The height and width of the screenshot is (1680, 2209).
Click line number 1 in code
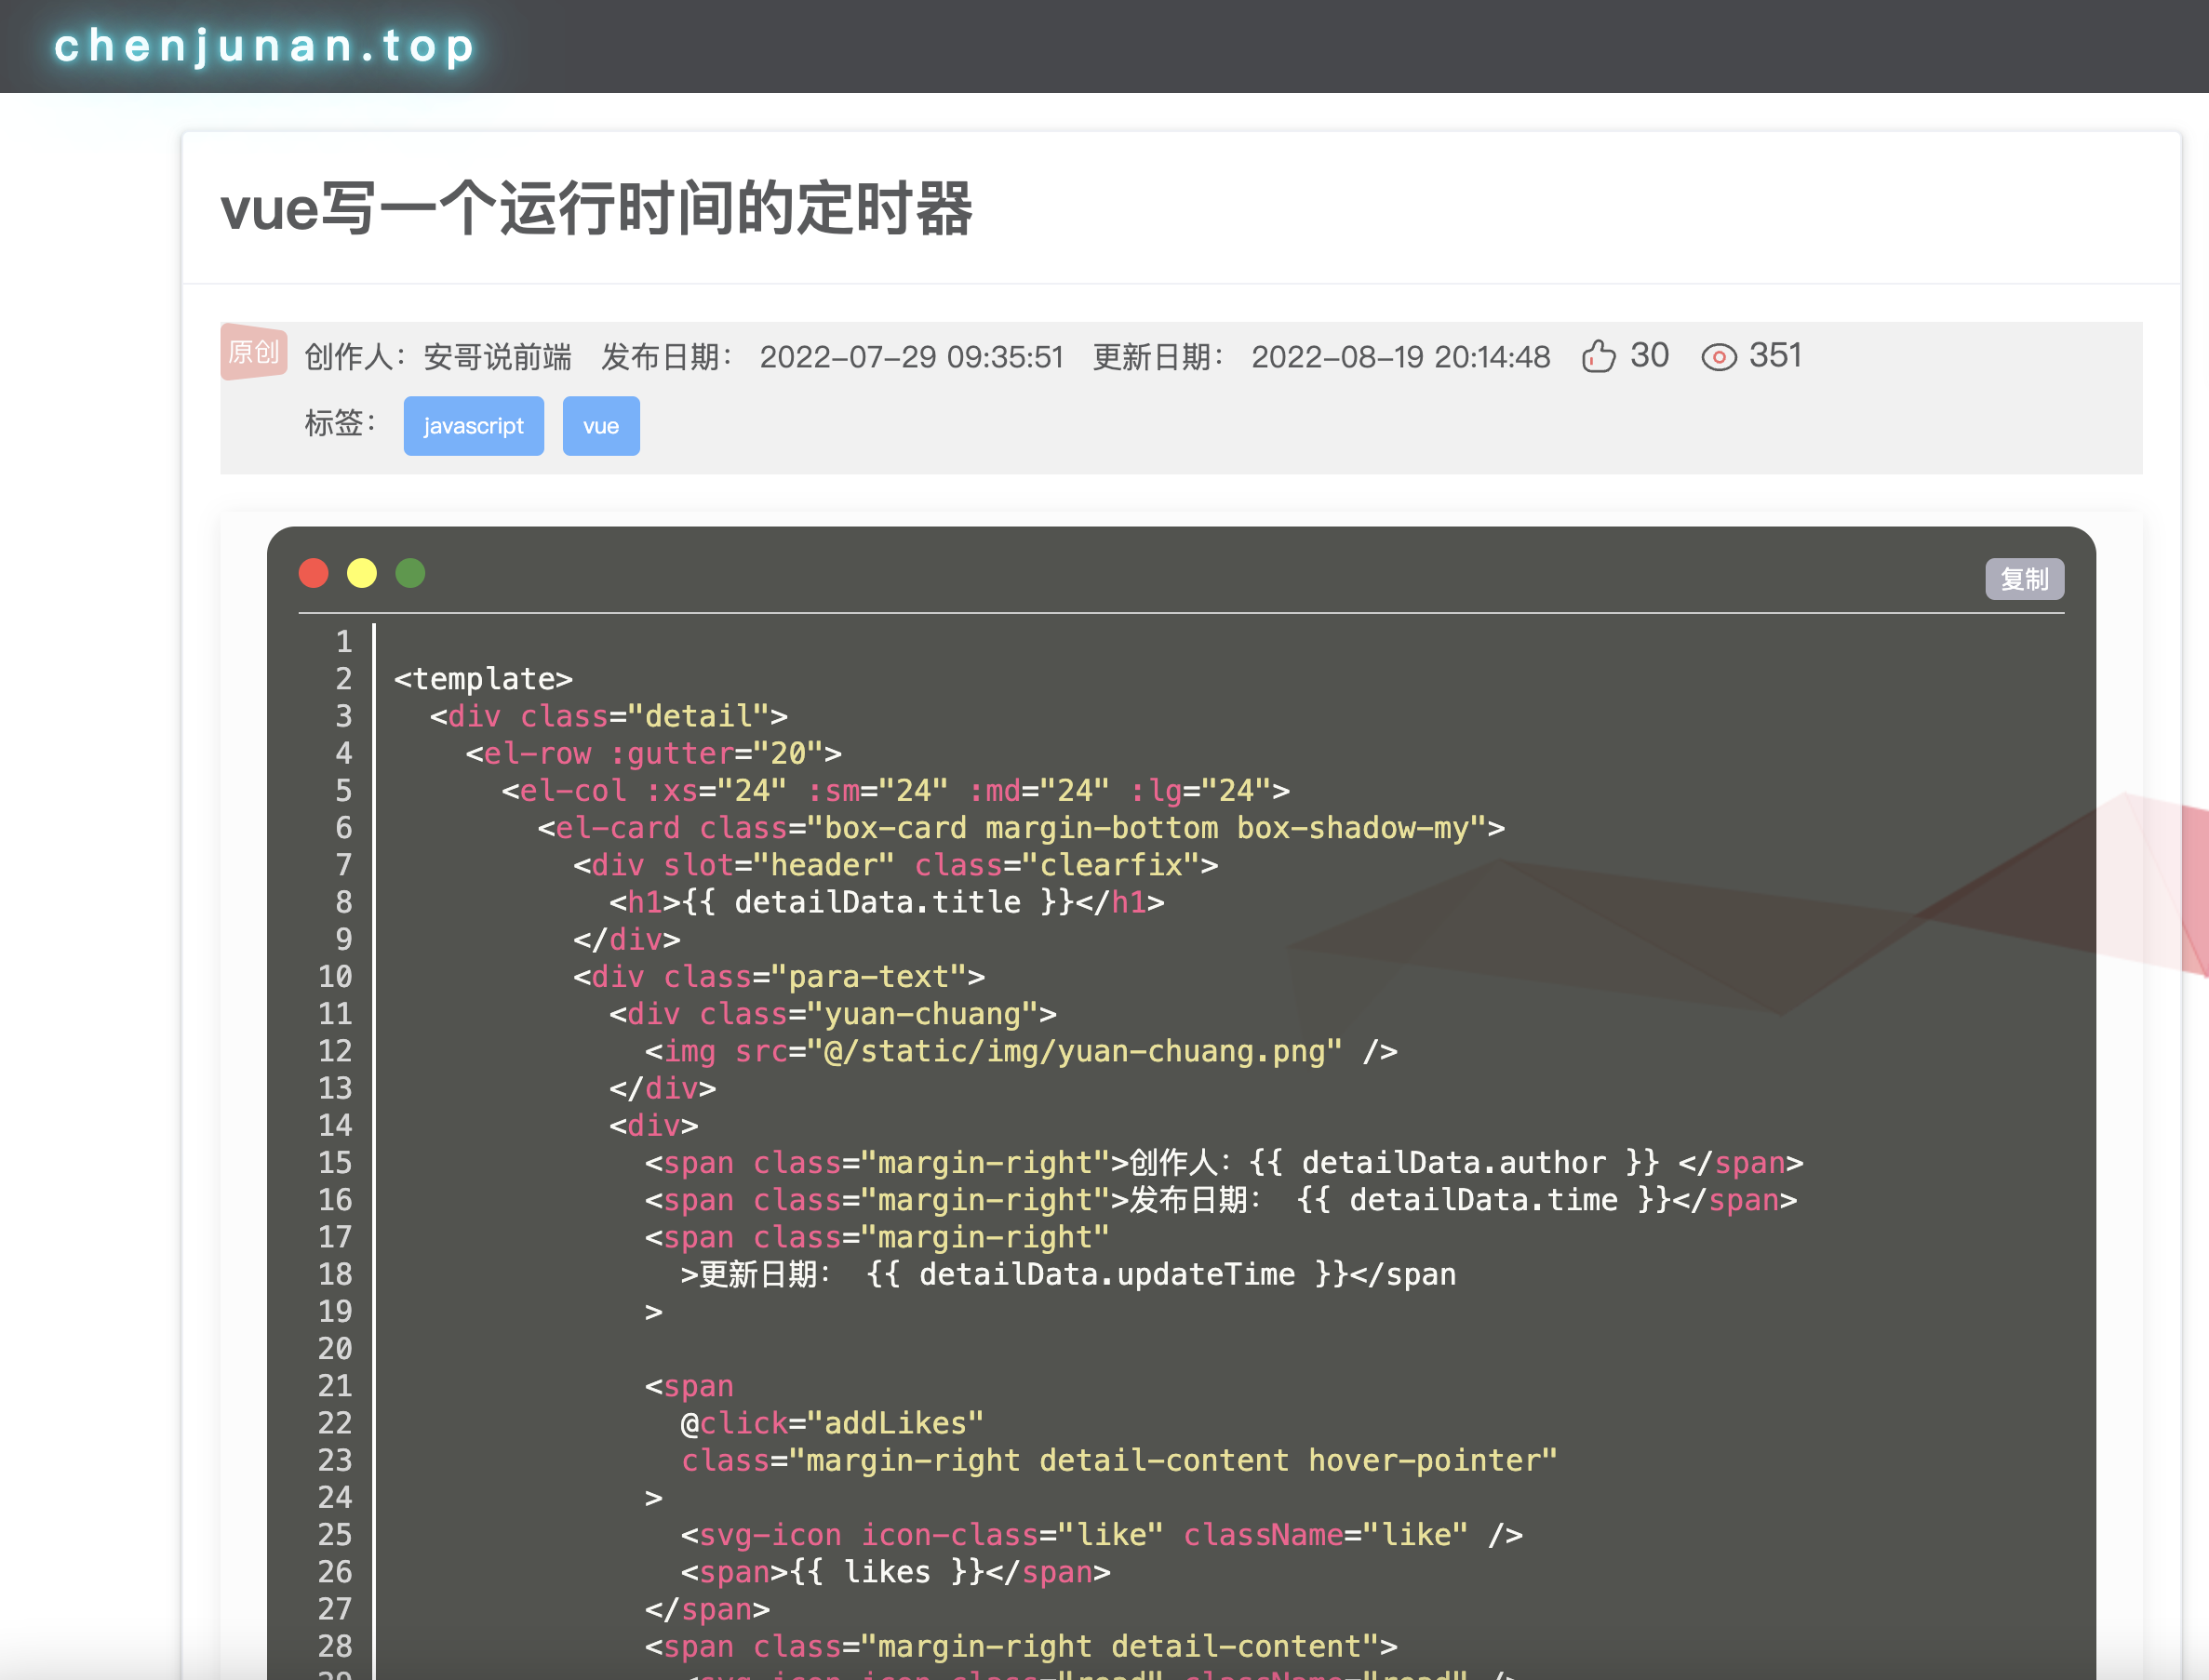pos(343,641)
